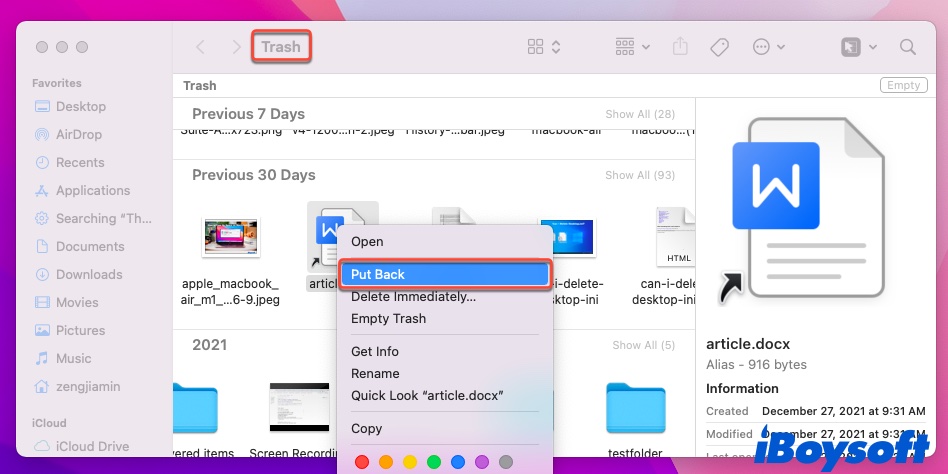Image resolution: width=948 pixels, height=474 pixels.
Task: Open the Group By dropdown
Action: coord(633,47)
